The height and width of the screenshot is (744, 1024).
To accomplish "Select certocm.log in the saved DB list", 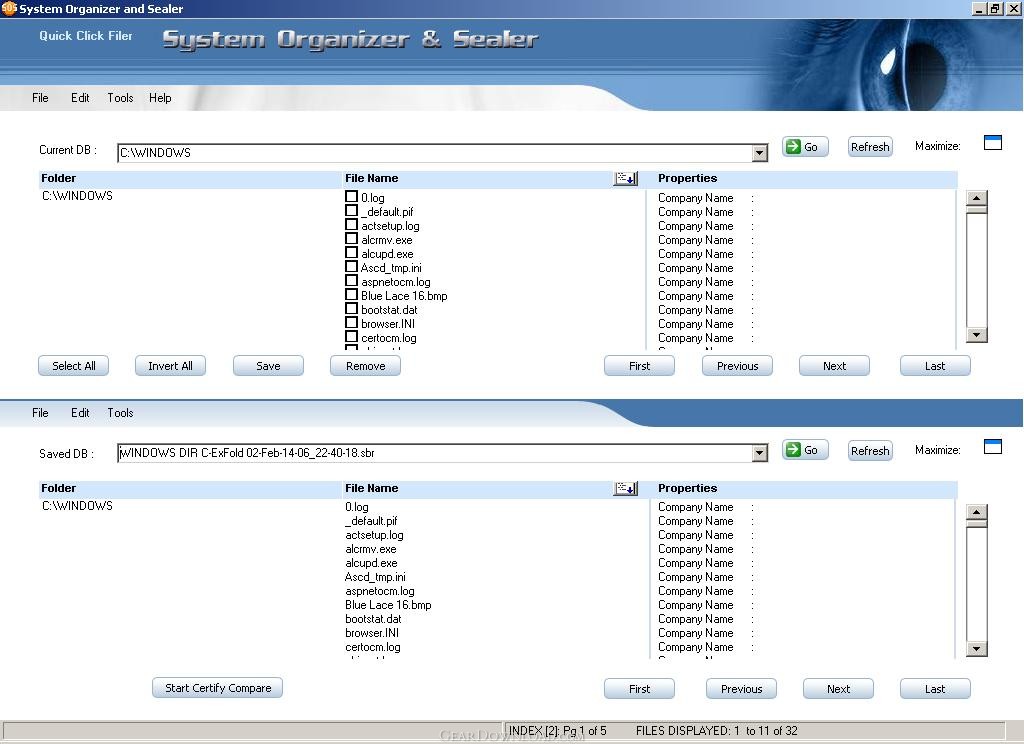I will pos(372,647).
